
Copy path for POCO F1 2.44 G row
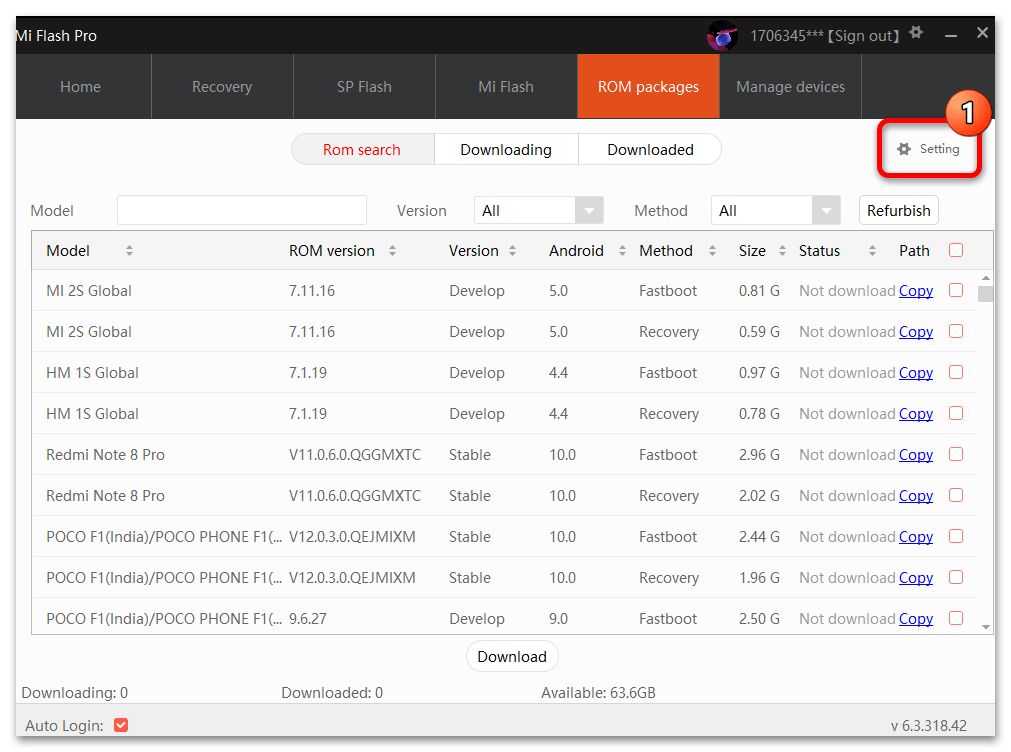(x=916, y=537)
